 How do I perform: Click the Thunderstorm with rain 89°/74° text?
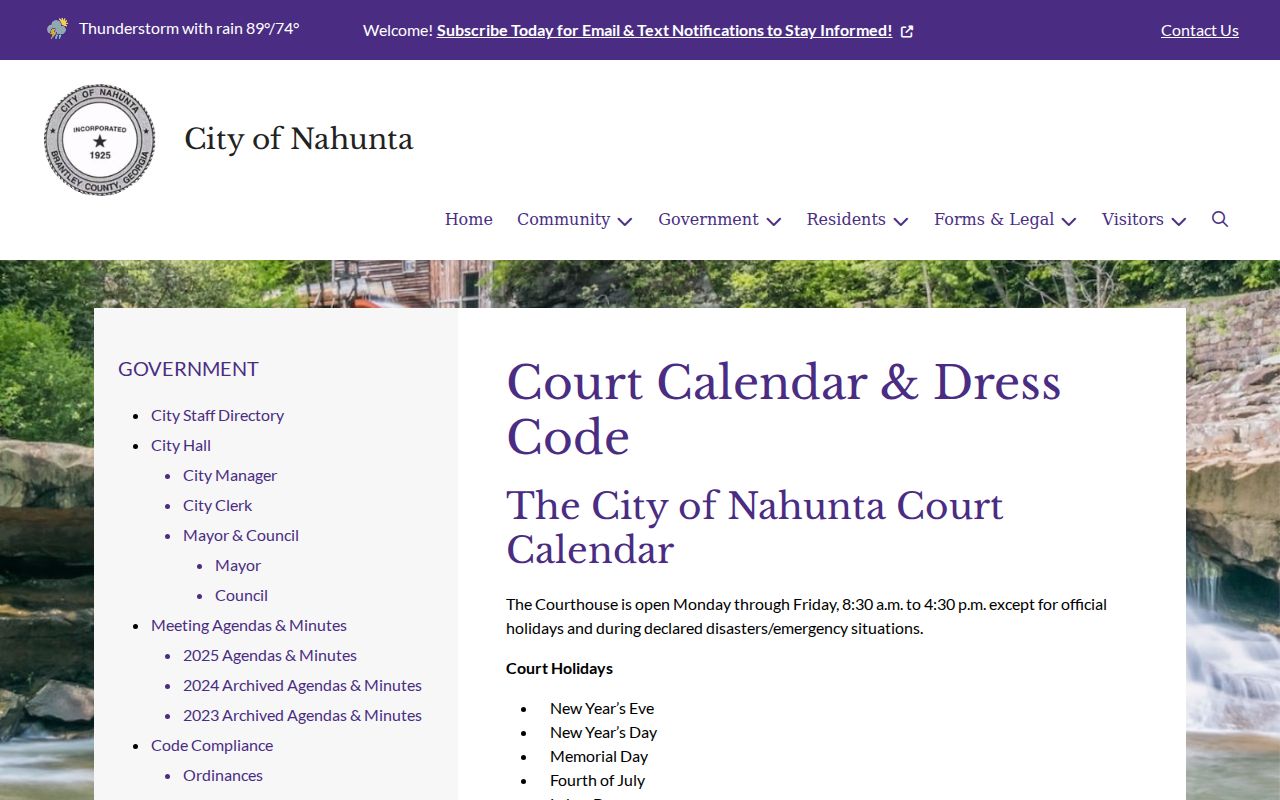[x=189, y=28]
